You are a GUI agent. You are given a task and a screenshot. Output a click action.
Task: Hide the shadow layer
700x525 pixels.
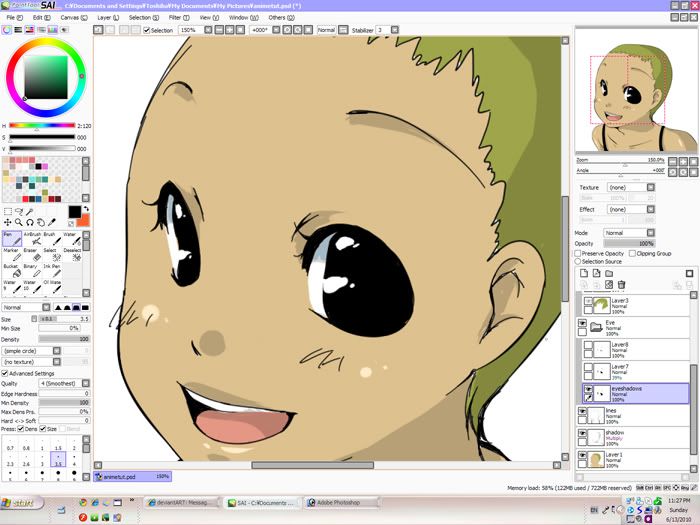tap(583, 433)
